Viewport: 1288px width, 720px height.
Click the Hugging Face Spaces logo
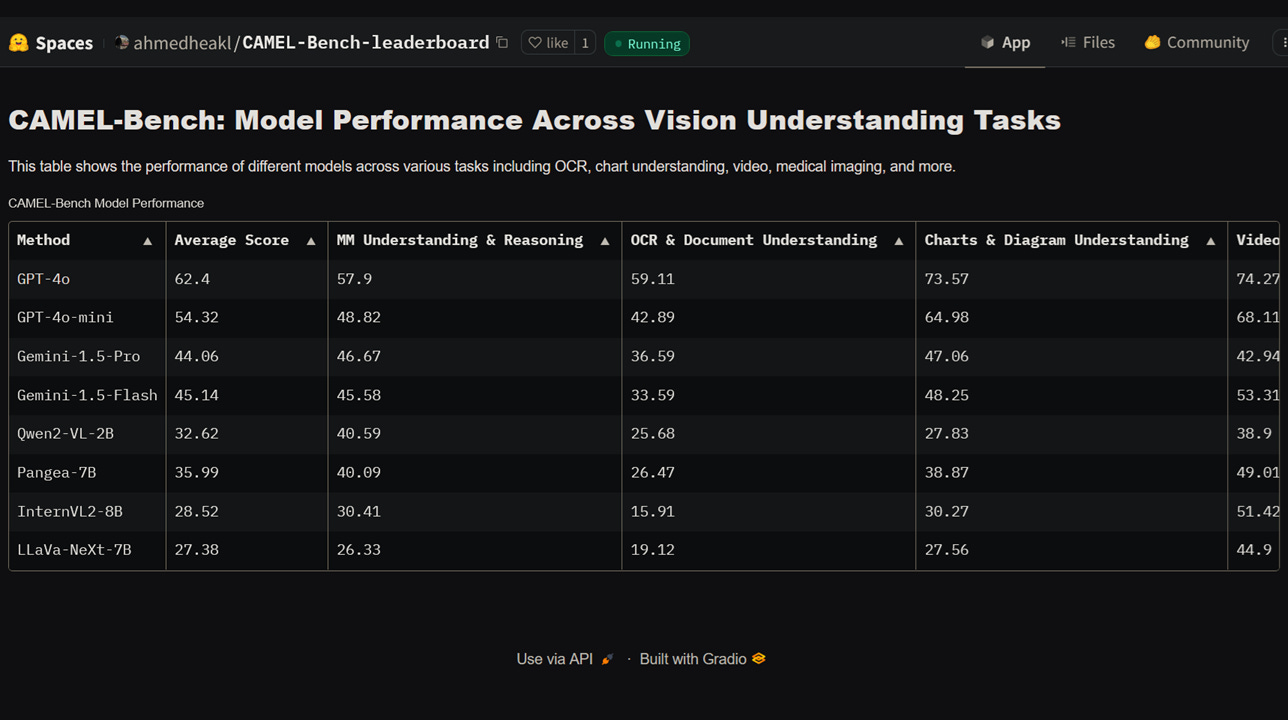coord(51,43)
